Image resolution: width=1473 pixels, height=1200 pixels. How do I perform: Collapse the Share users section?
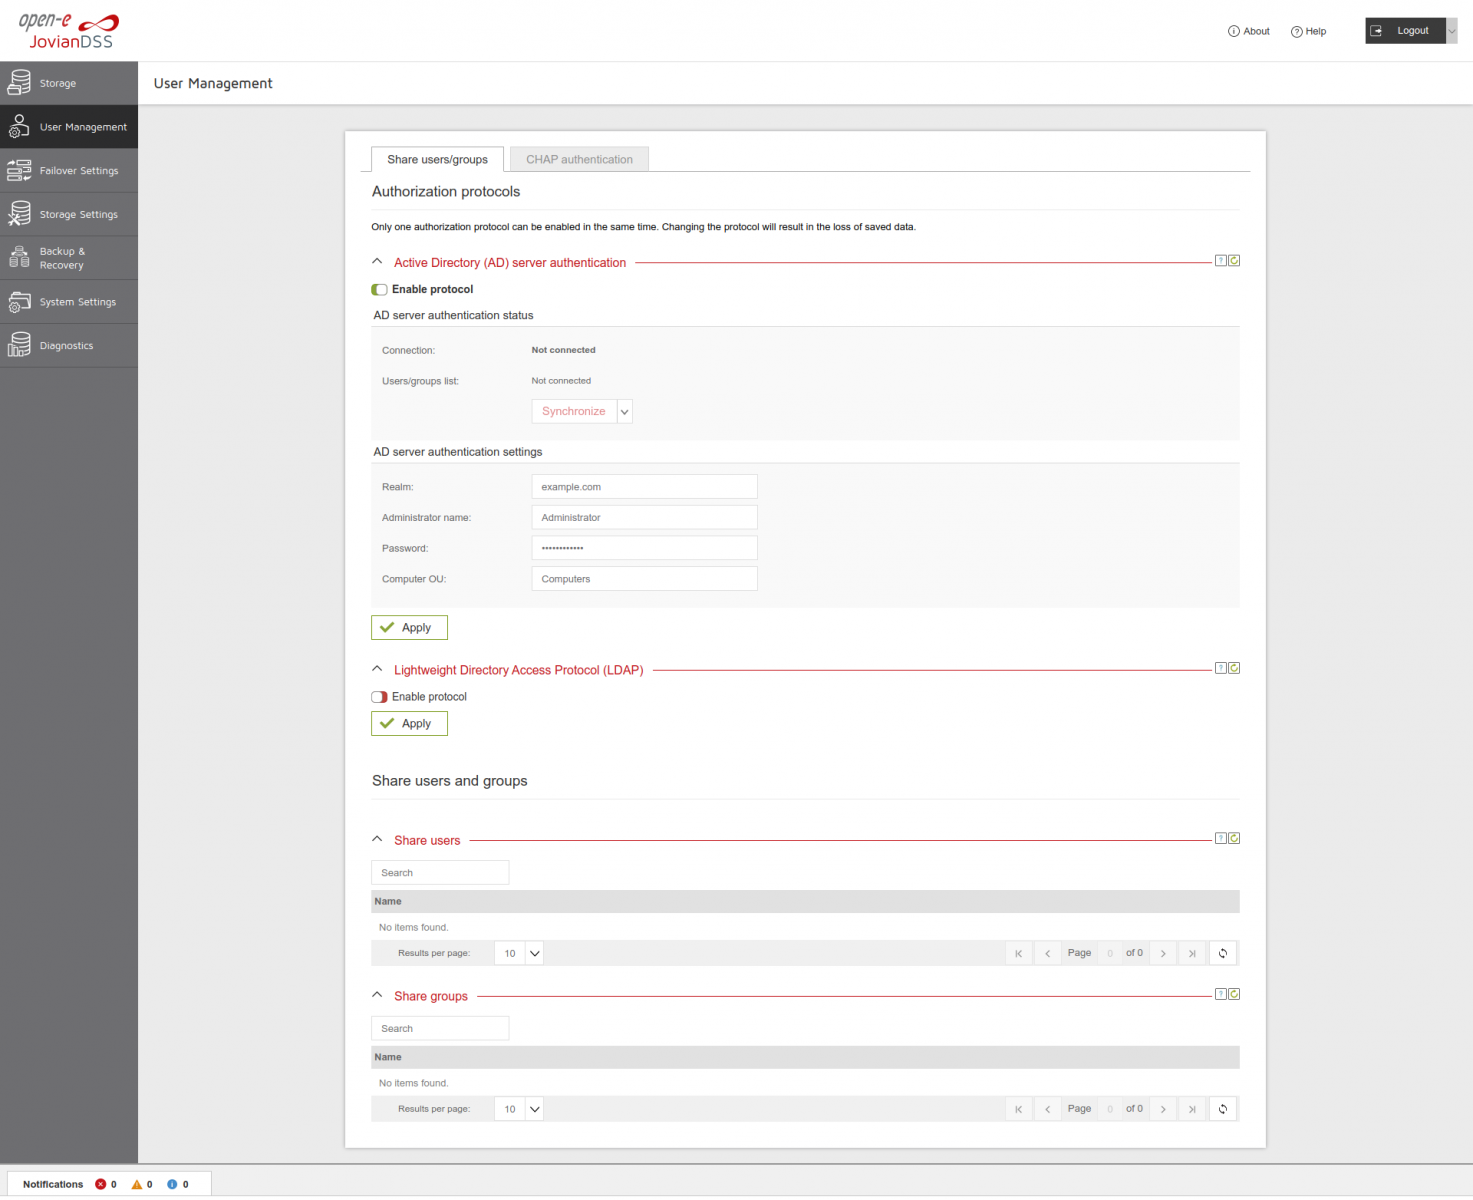coord(377,839)
